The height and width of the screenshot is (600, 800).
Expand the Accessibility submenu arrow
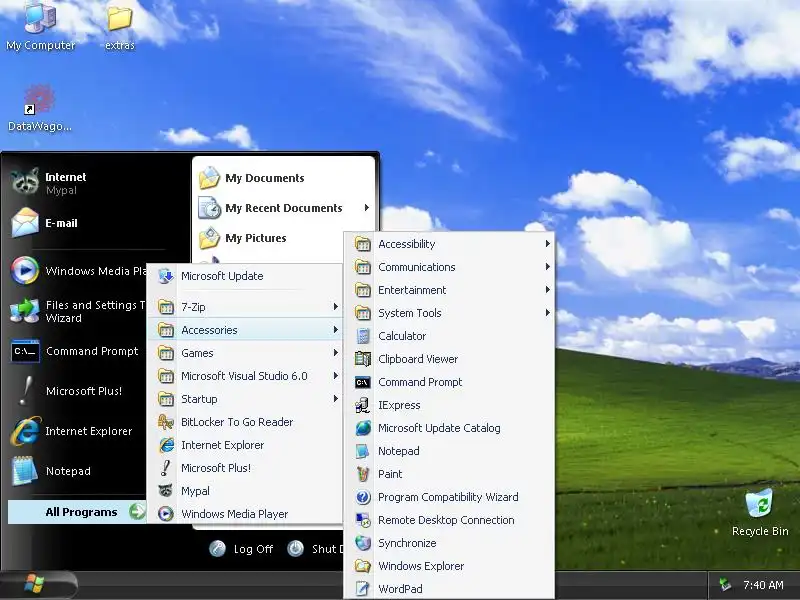[x=547, y=243]
